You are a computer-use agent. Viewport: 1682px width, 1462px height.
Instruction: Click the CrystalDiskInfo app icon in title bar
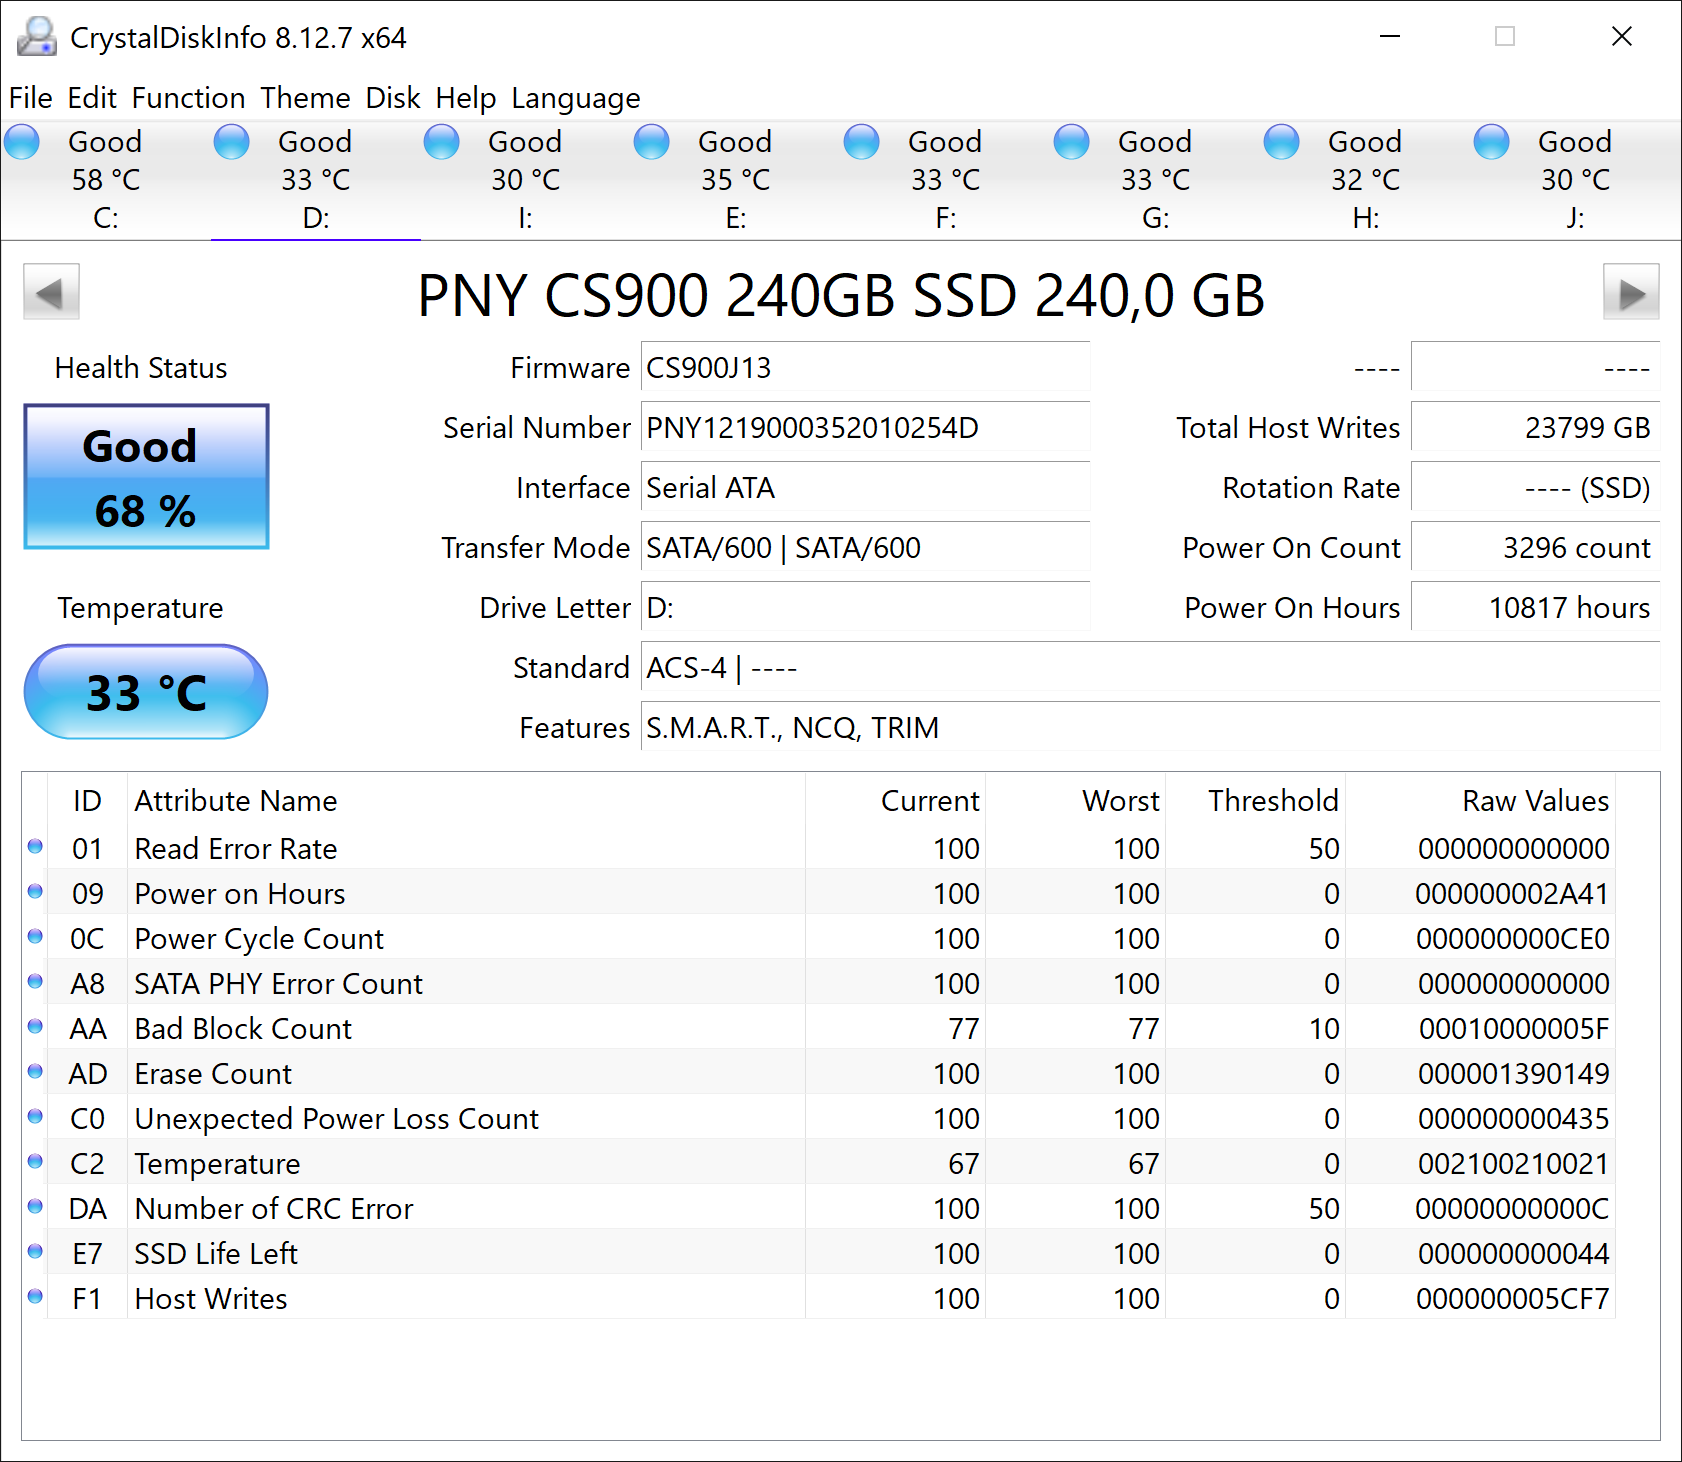click(37, 37)
